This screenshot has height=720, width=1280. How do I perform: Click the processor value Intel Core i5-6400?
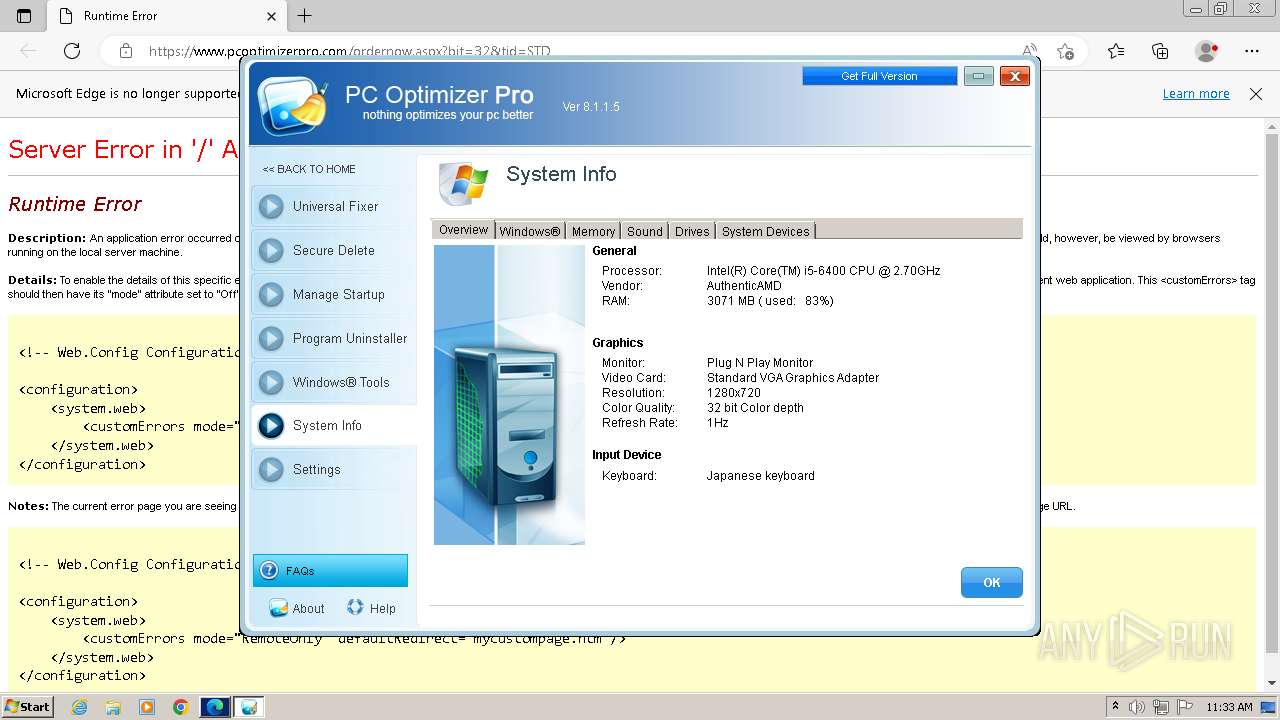coord(823,271)
